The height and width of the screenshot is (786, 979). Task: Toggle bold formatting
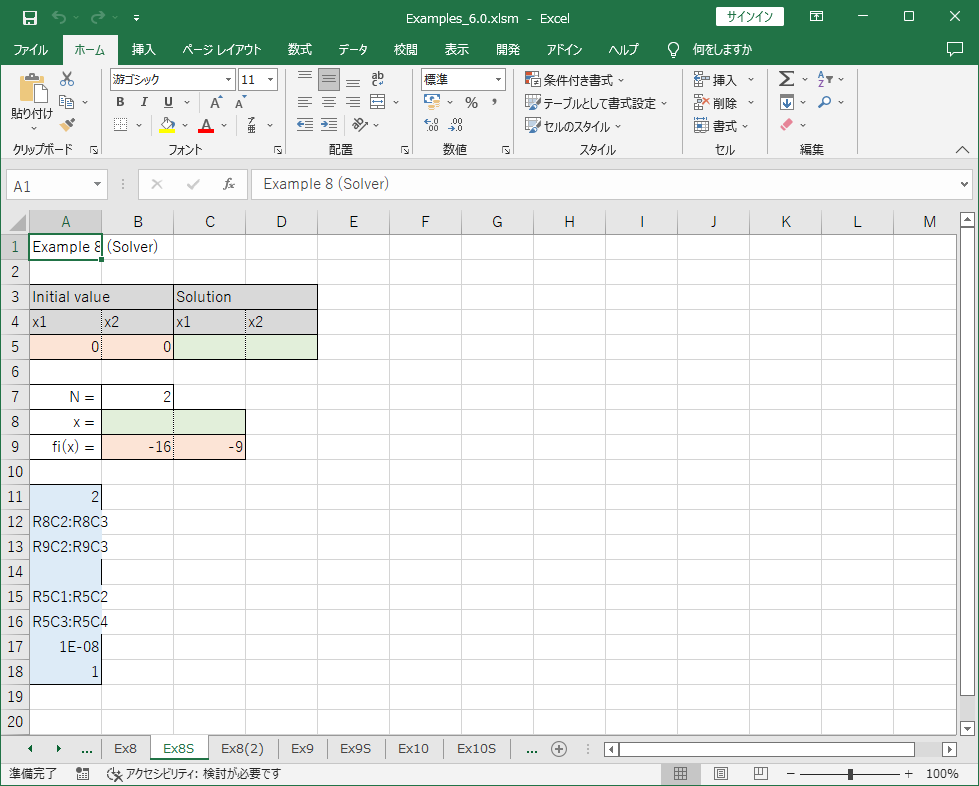120,102
